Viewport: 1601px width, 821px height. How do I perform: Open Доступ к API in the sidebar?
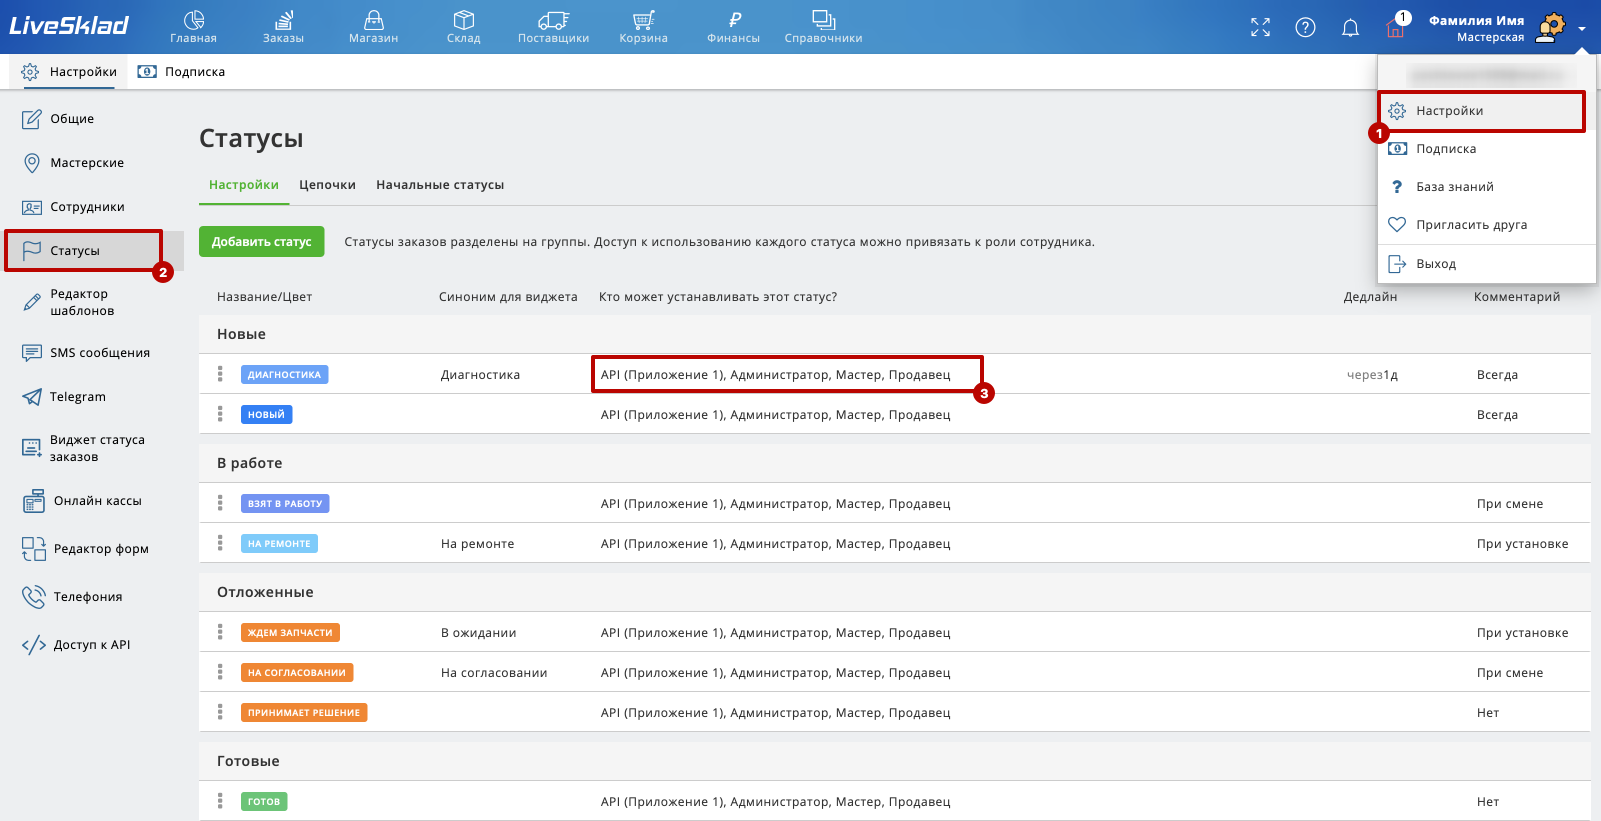(x=91, y=645)
